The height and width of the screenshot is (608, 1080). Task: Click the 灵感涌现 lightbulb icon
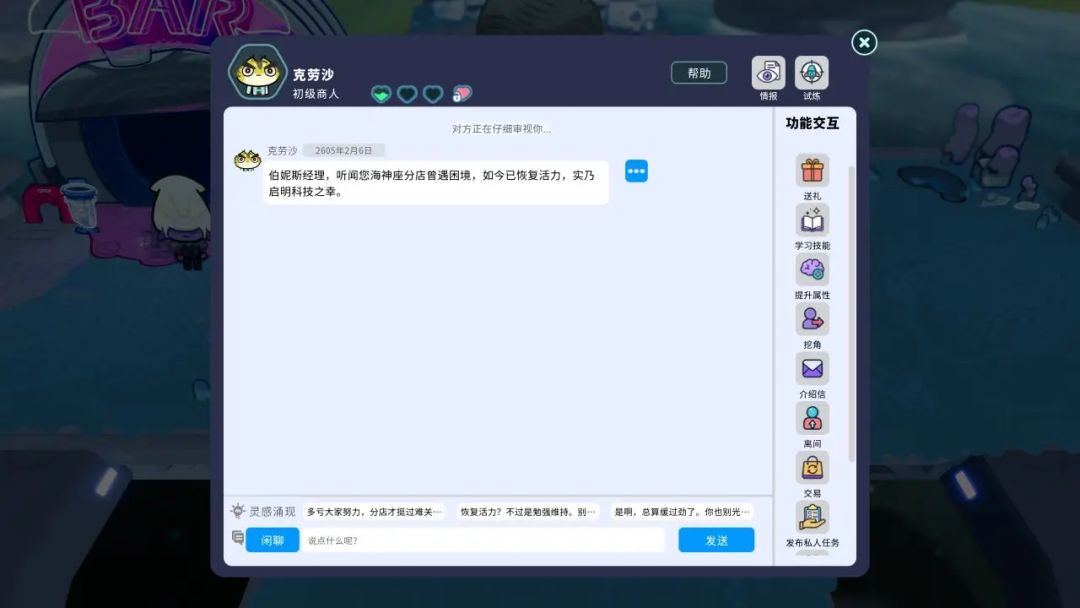pyautogui.click(x=238, y=511)
